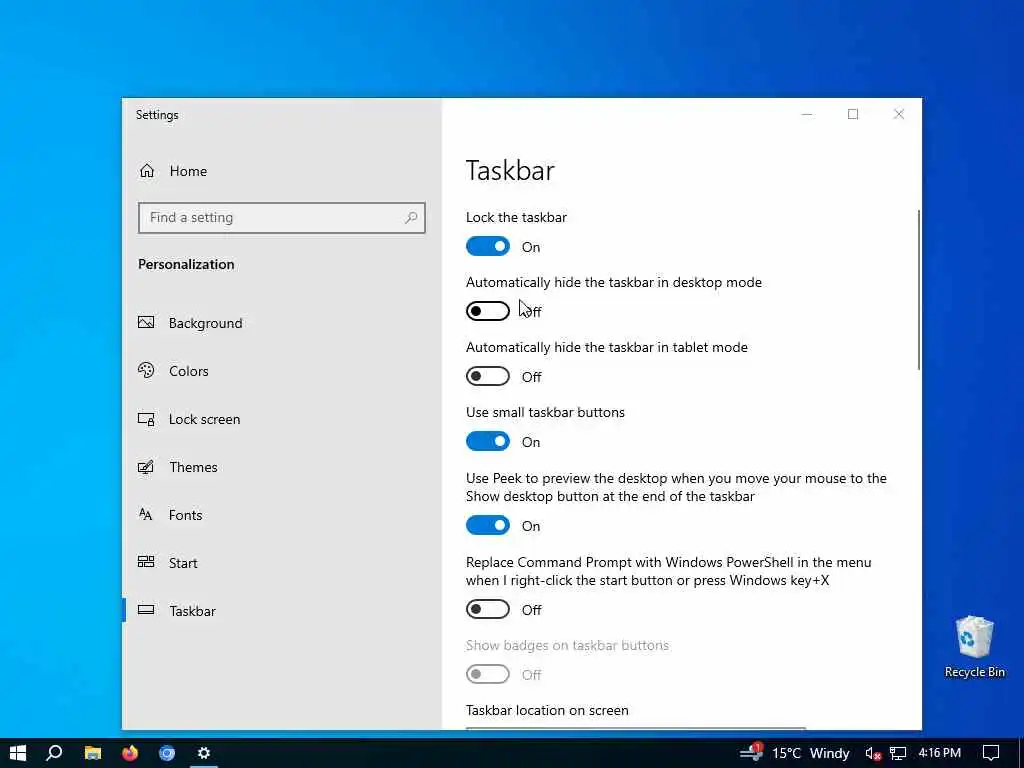Screen dimensions: 1024x768
Task: Click the 'Taskbar location on screen' label
Action: [x=547, y=710]
